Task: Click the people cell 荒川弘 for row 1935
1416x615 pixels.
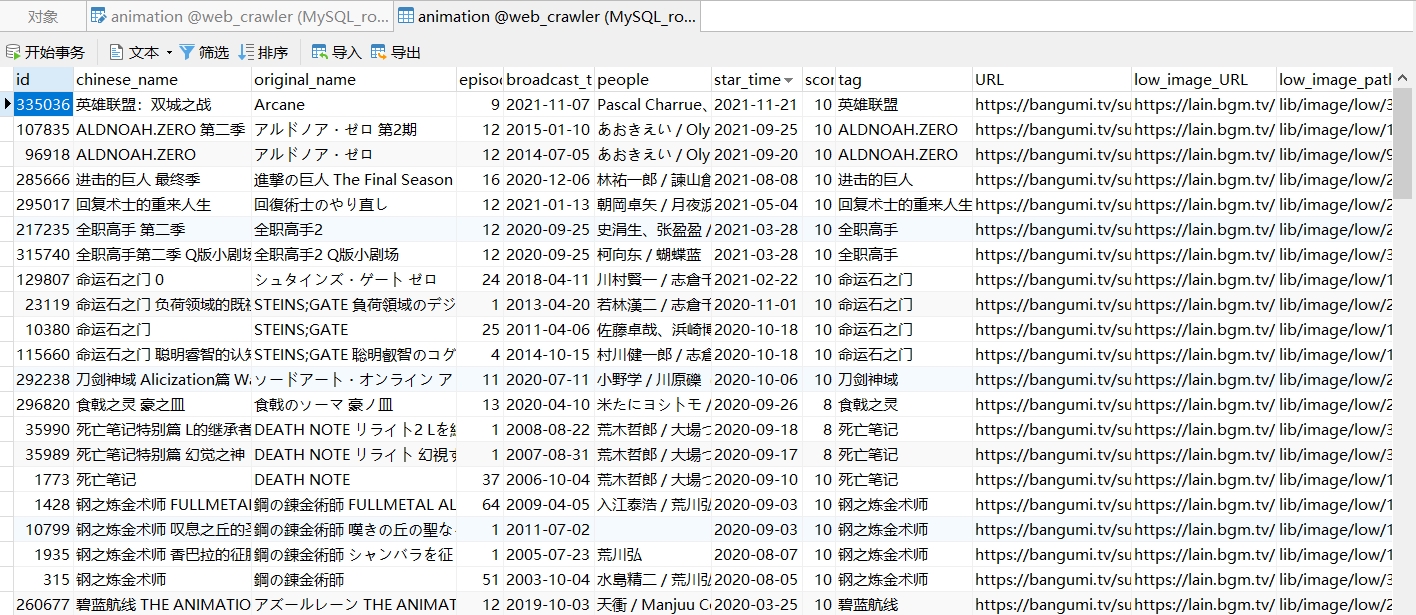Action: point(653,554)
